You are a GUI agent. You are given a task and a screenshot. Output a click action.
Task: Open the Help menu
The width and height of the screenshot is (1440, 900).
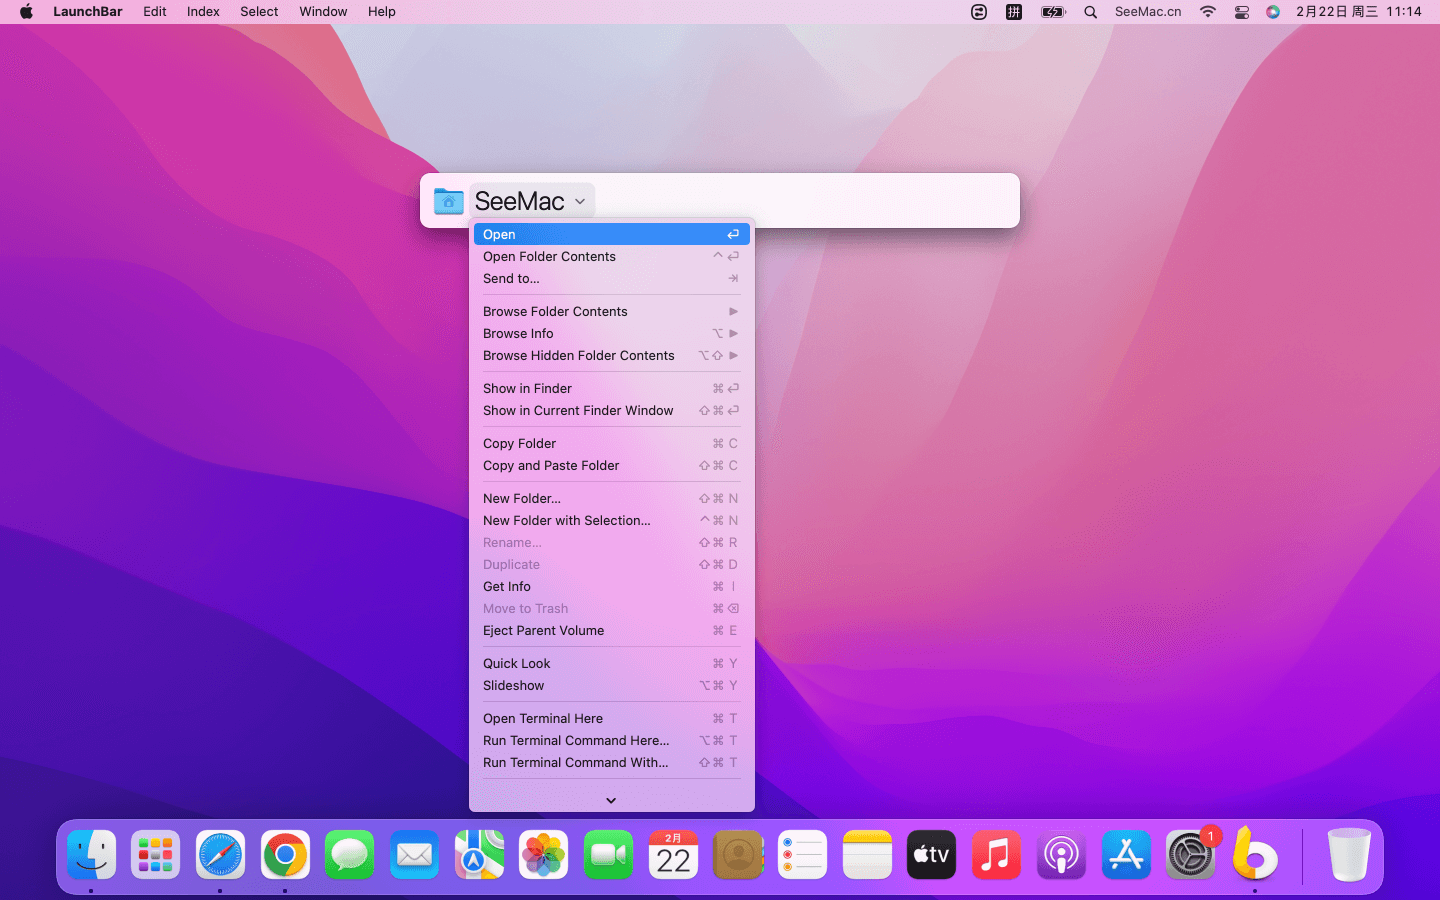click(382, 12)
